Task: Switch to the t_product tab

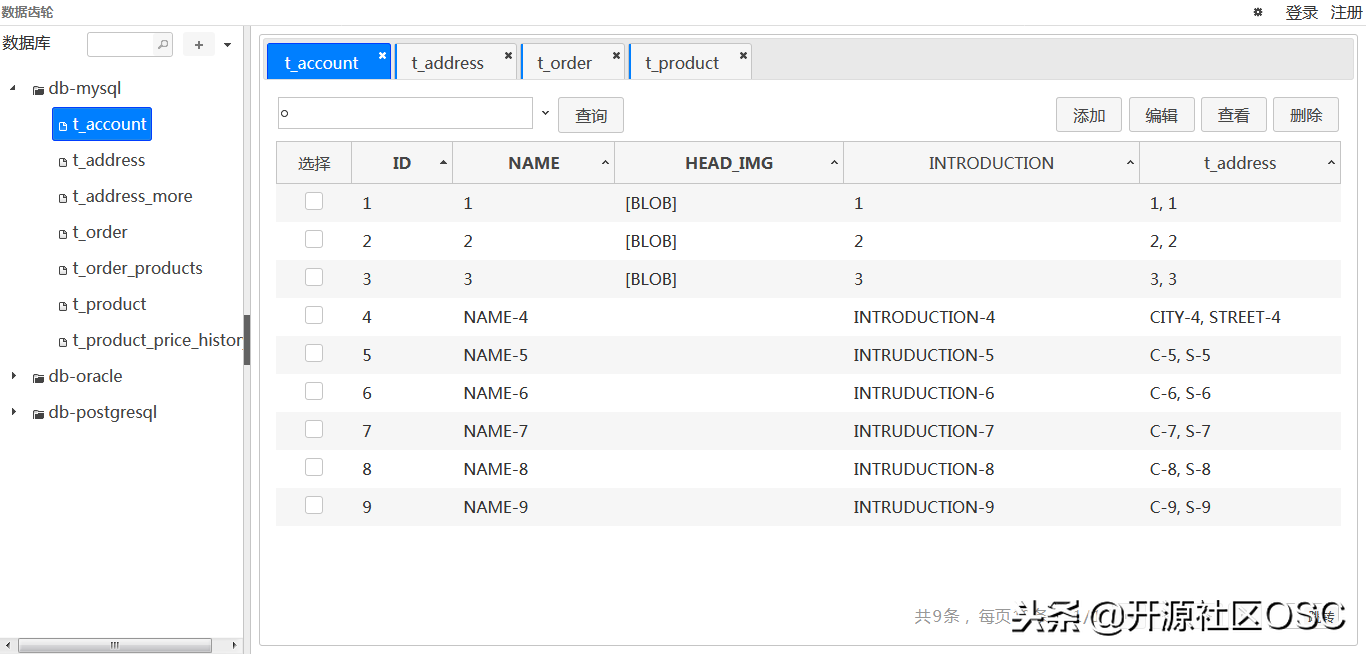Action: 681,63
